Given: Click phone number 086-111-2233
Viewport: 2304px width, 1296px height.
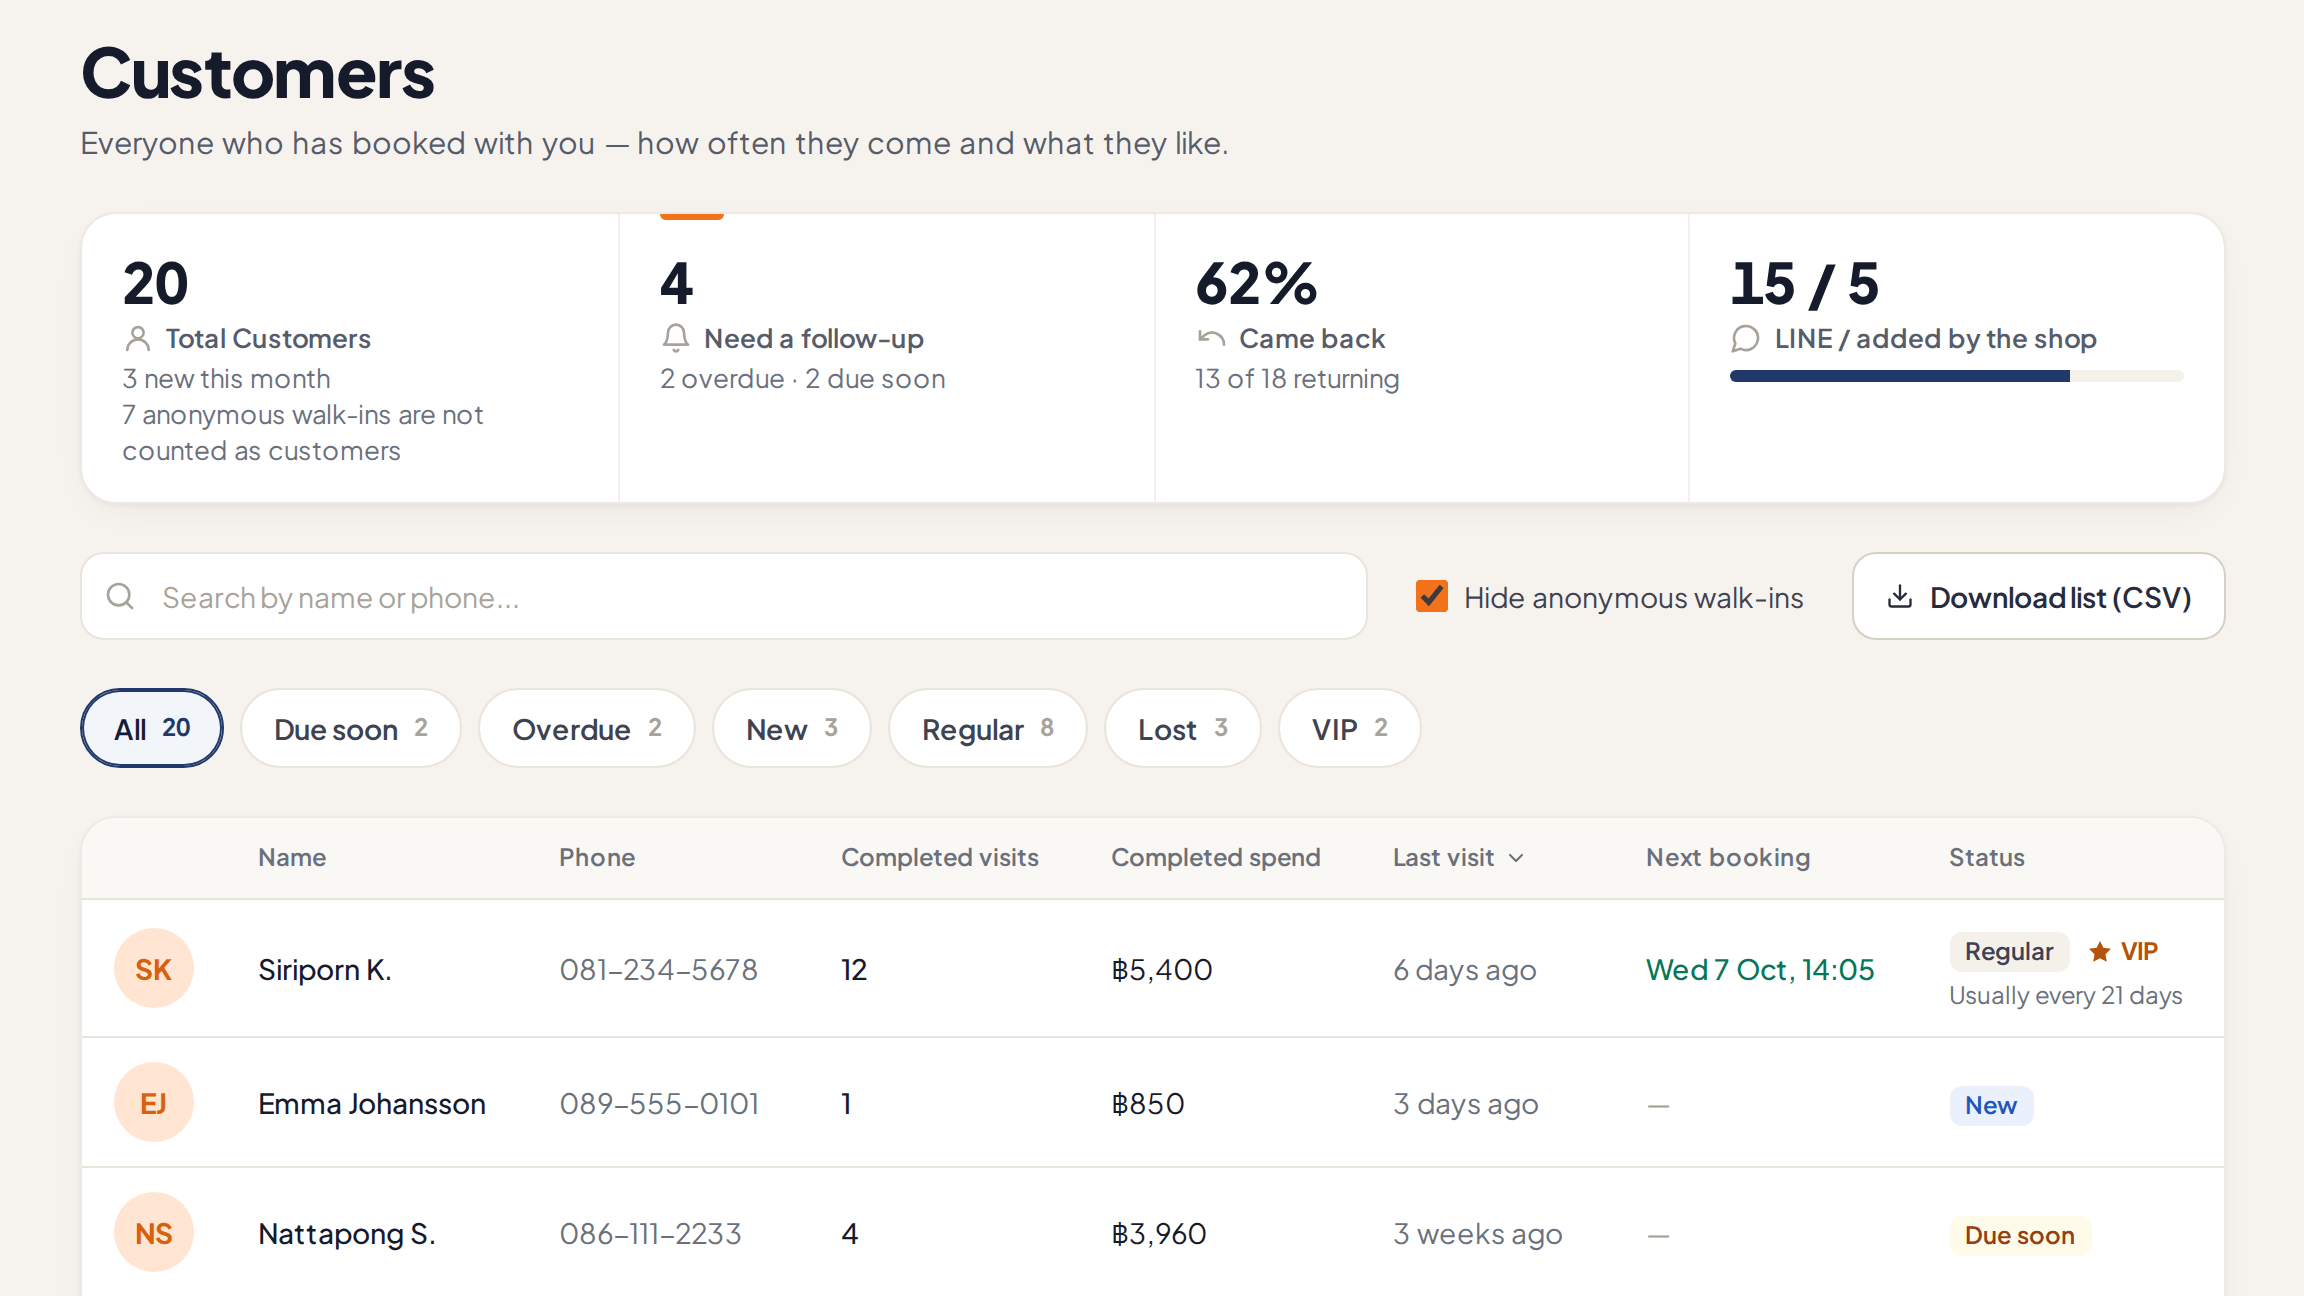Looking at the screenshot, I should tap(651, 1234).
